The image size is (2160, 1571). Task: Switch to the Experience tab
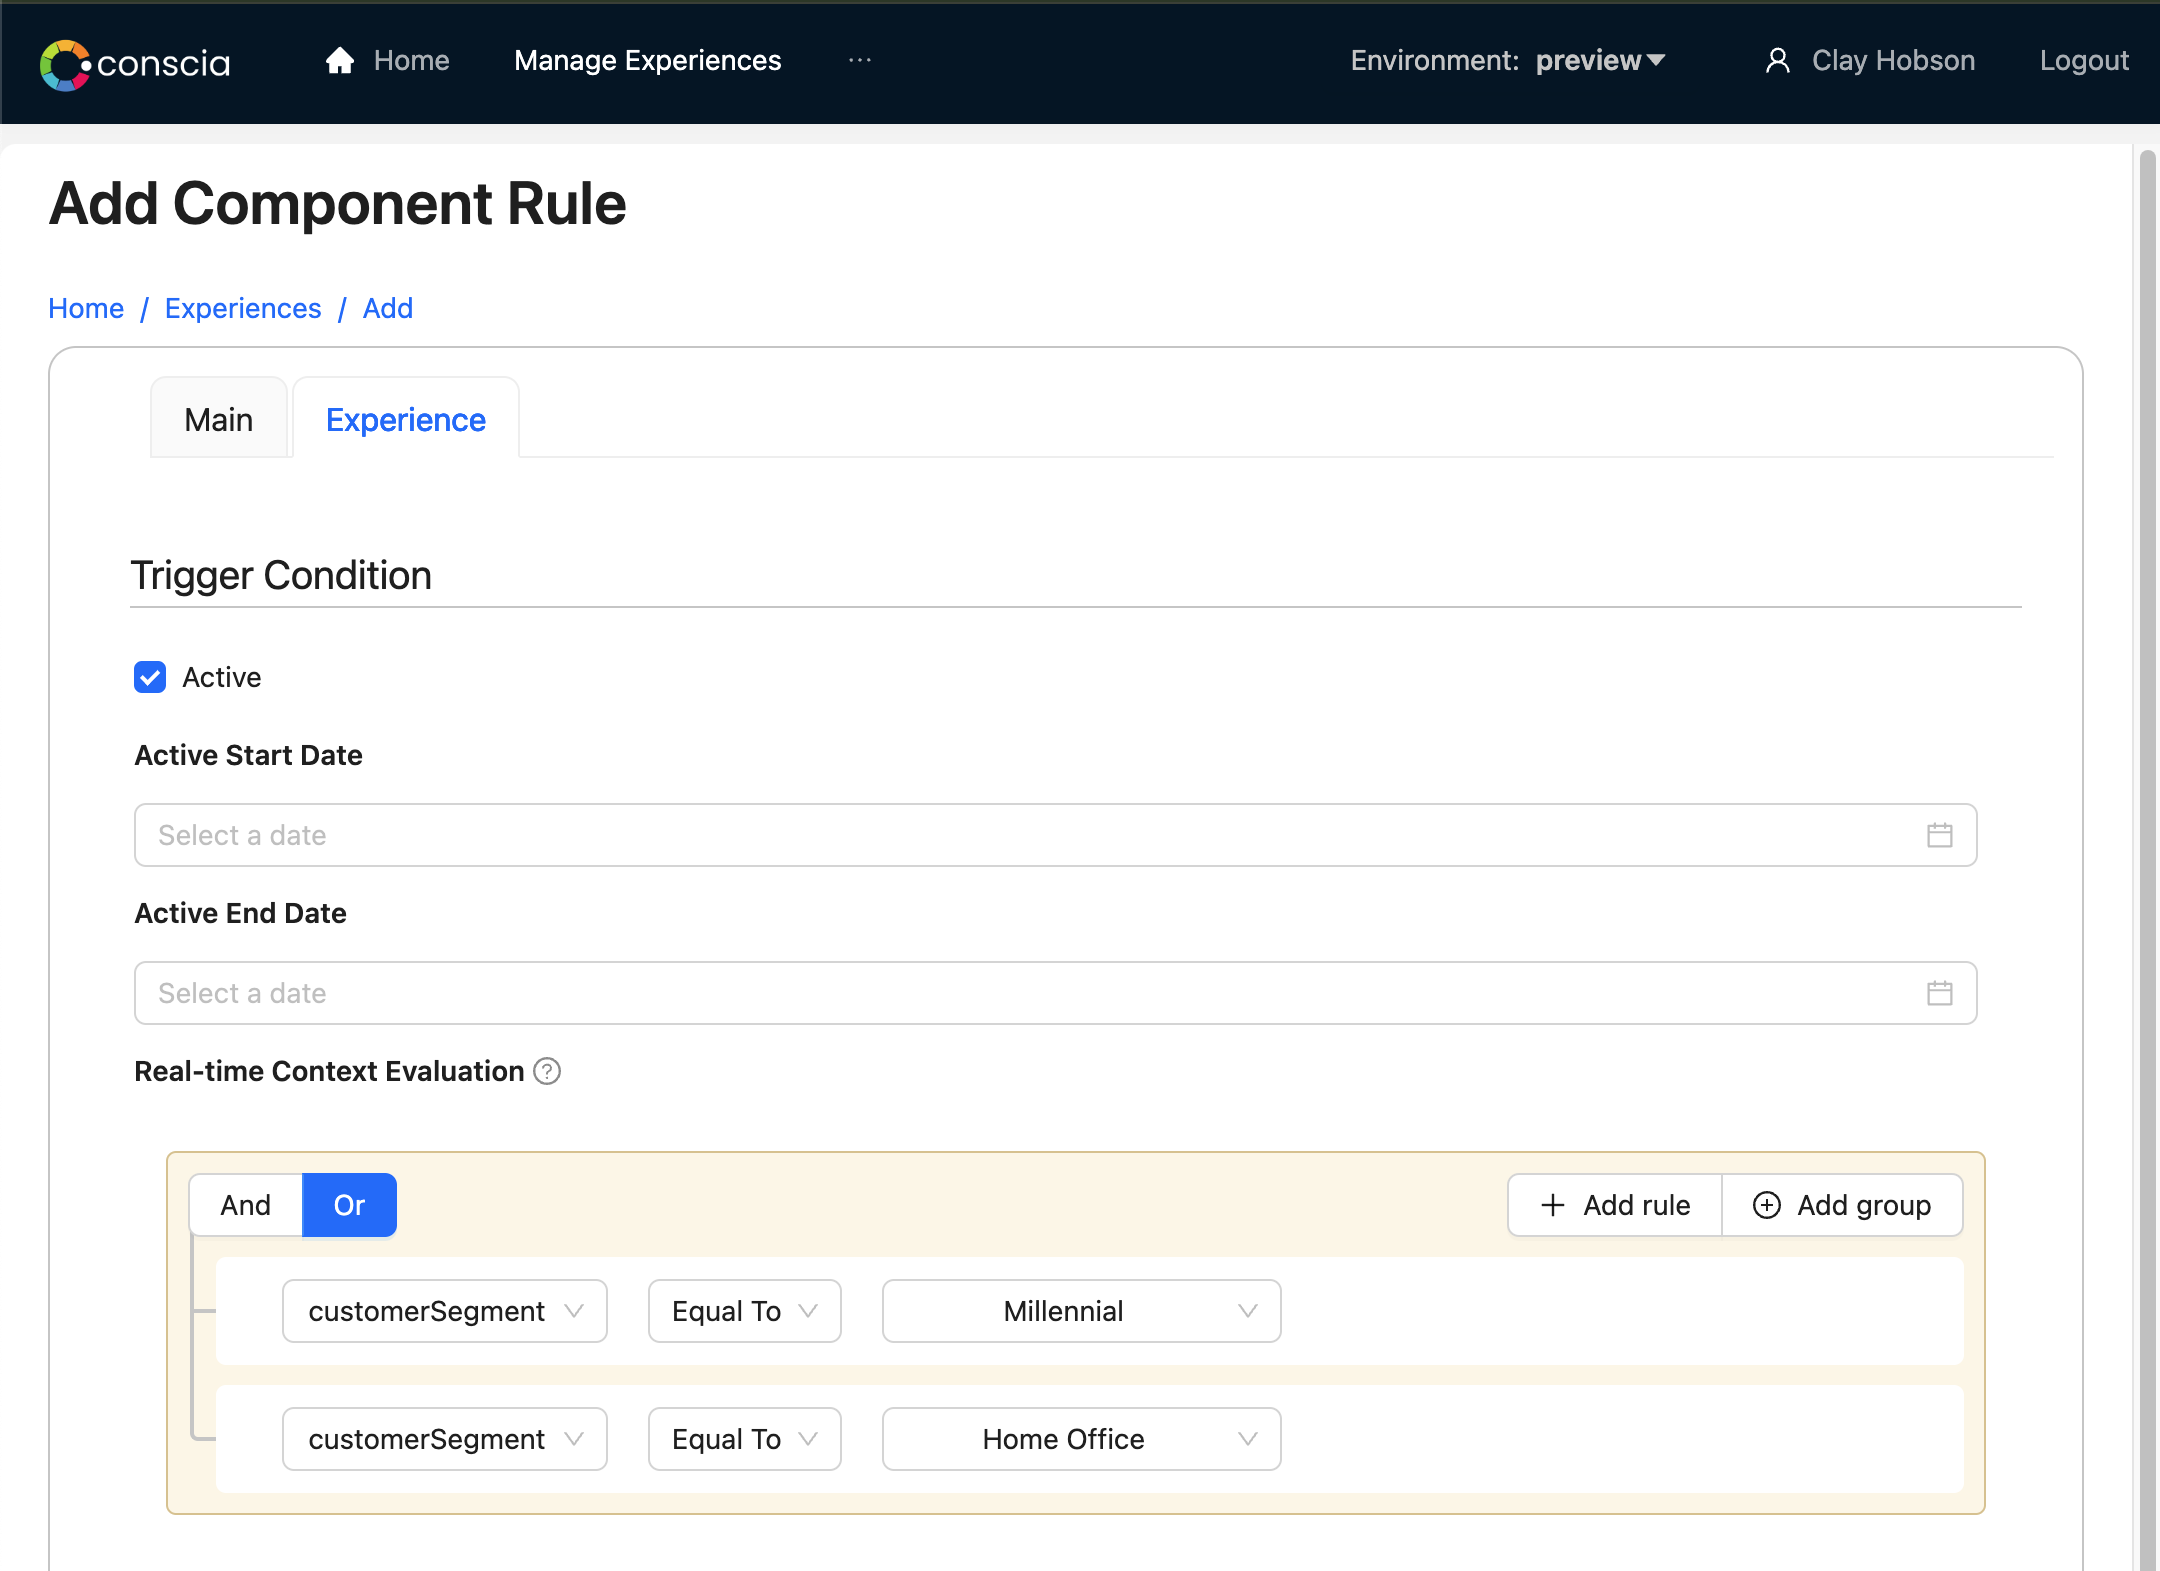click(x=406, y=419)
